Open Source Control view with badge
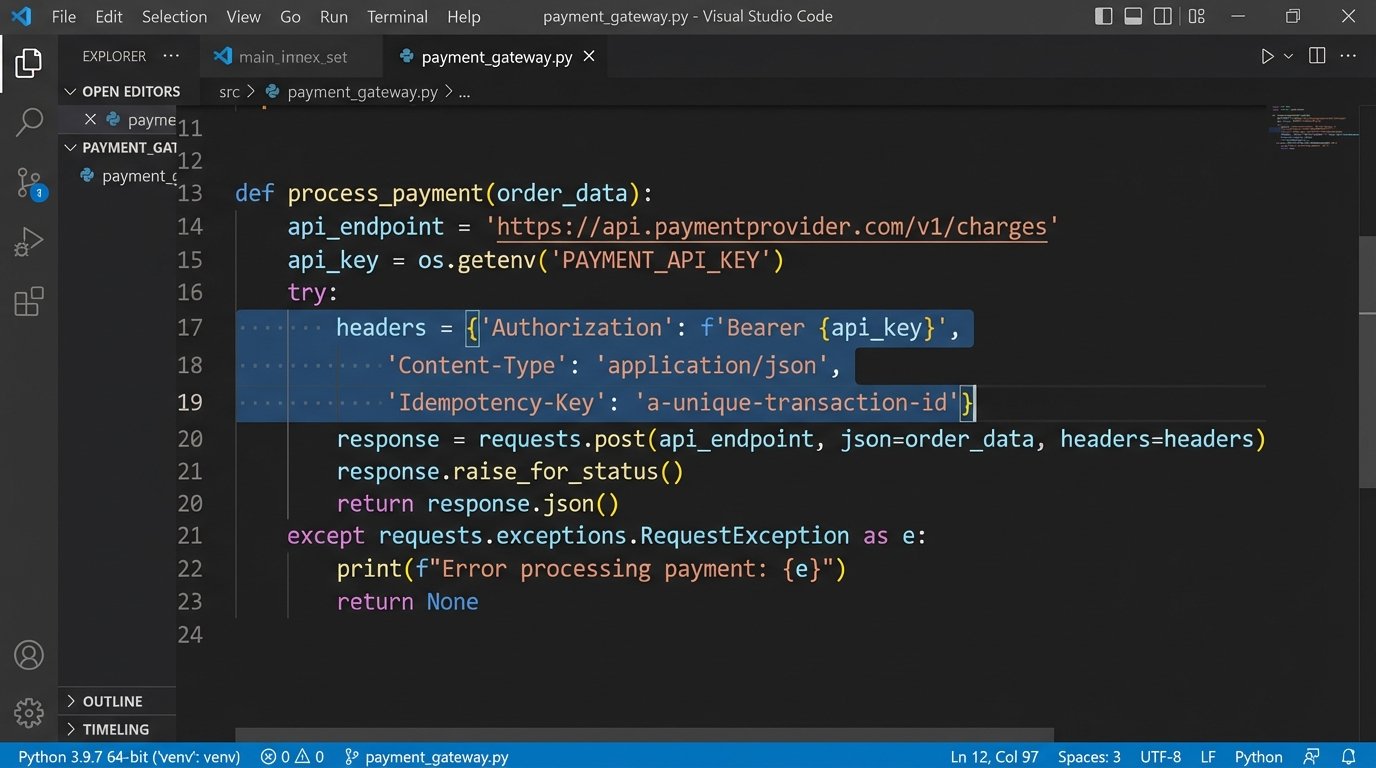Screen dimensions: 1376x768 pyautogui.click(x=28, y=182)
